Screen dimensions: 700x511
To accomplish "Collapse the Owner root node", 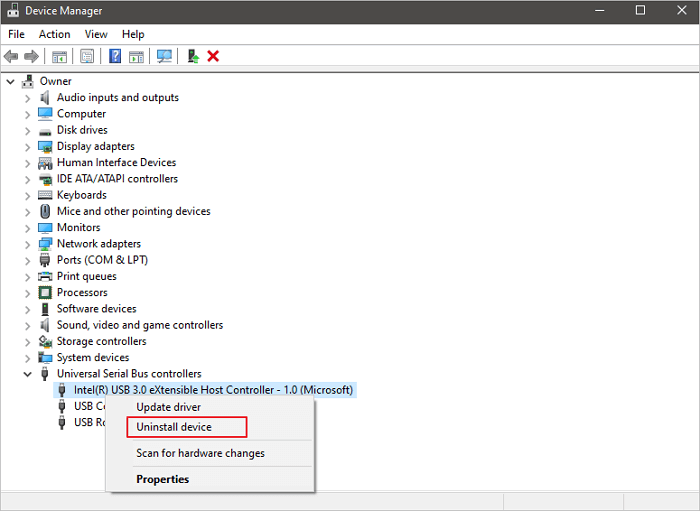I will [x=11, y=81].
